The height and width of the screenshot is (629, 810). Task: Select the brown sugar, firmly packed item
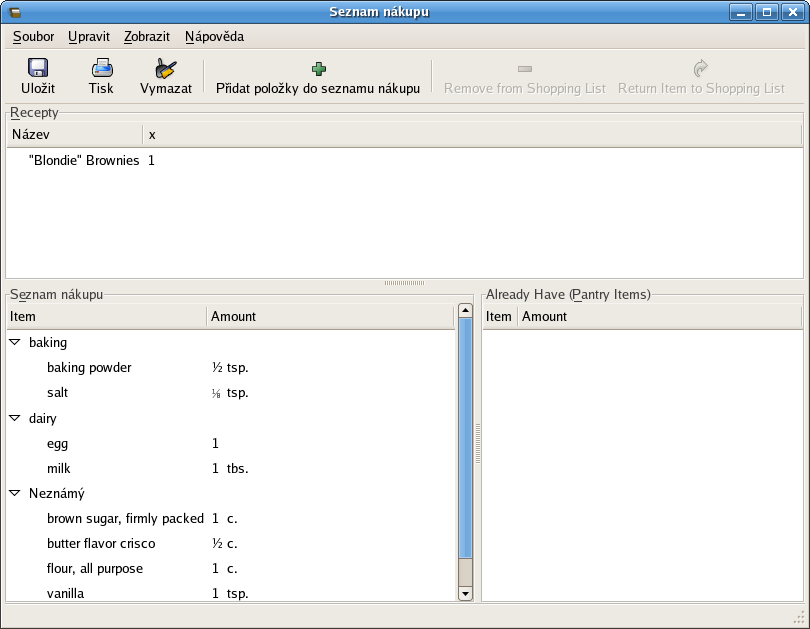[x=125, y=518]
